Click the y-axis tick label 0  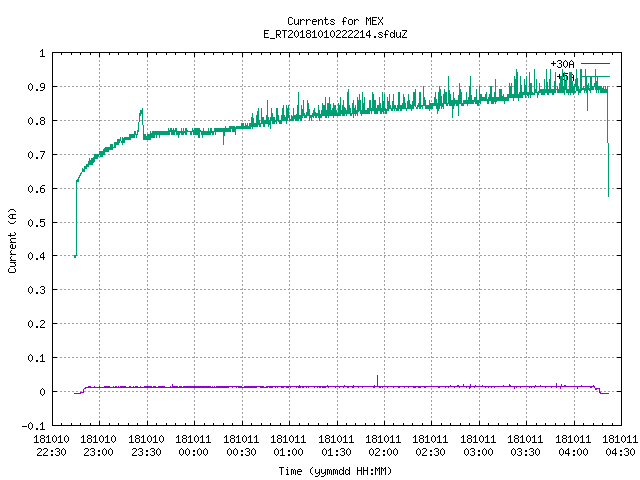tap(42, 392)
